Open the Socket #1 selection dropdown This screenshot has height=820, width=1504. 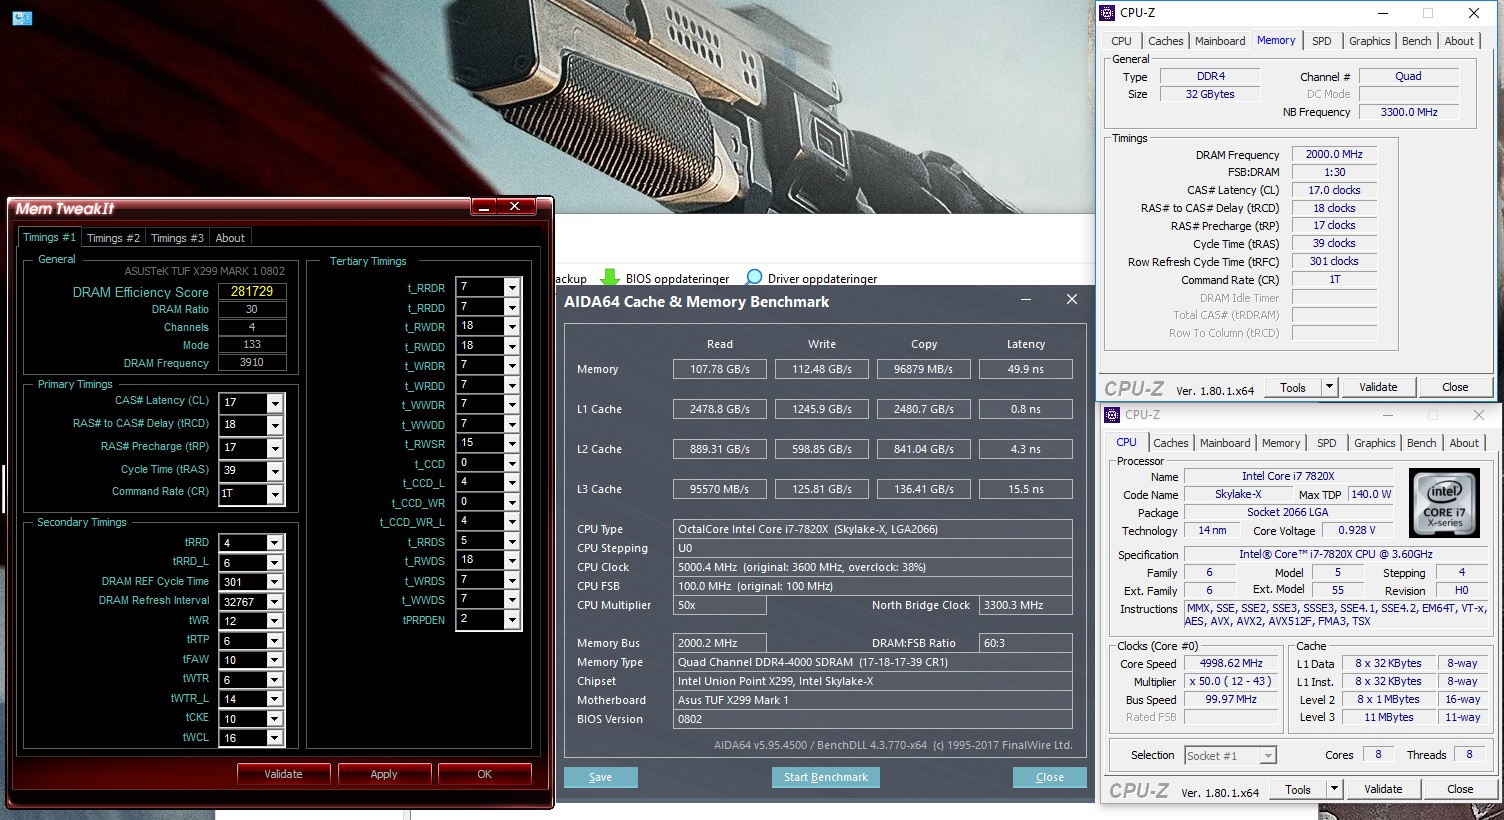coord(1268,756)
